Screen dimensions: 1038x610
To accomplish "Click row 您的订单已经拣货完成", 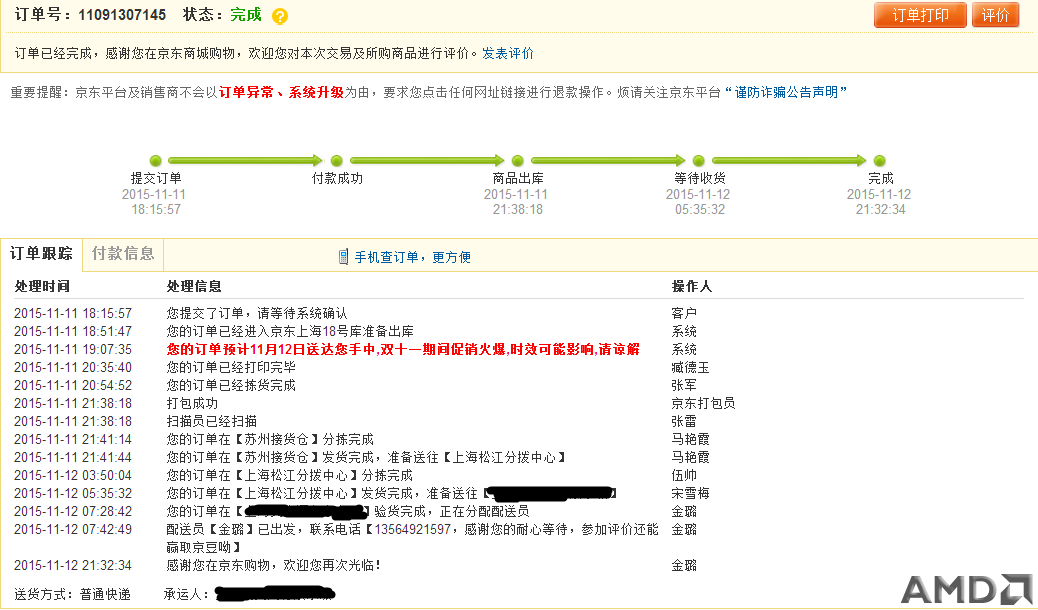I will (x=231, y=385).
